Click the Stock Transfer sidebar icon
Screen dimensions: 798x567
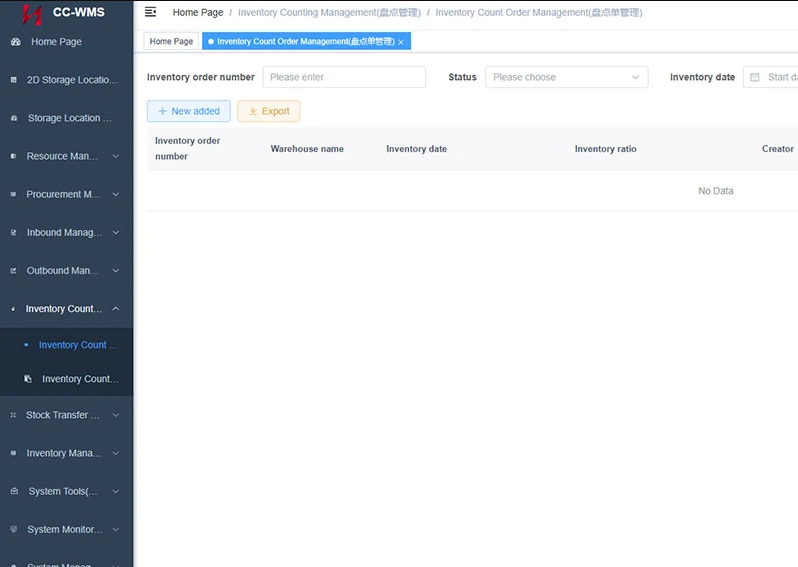[14, 415]
